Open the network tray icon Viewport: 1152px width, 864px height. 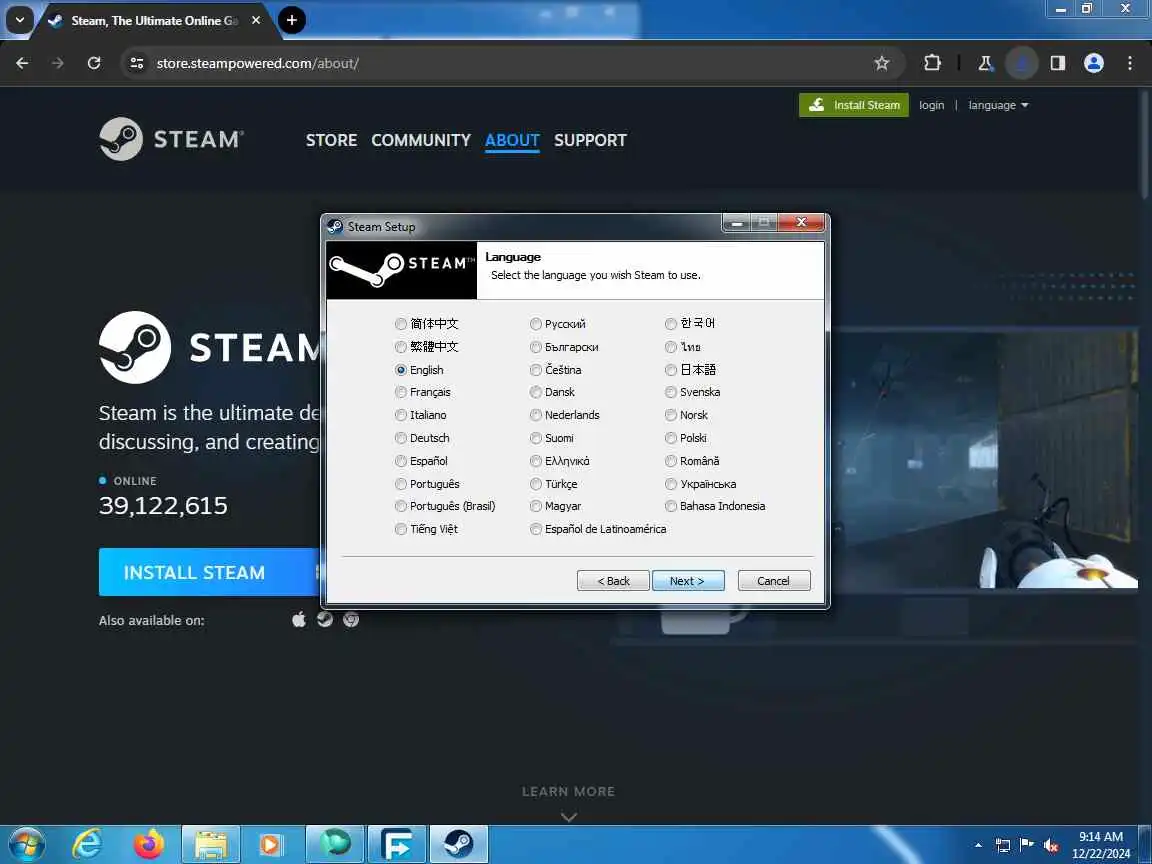click(x=1003, y=845)
